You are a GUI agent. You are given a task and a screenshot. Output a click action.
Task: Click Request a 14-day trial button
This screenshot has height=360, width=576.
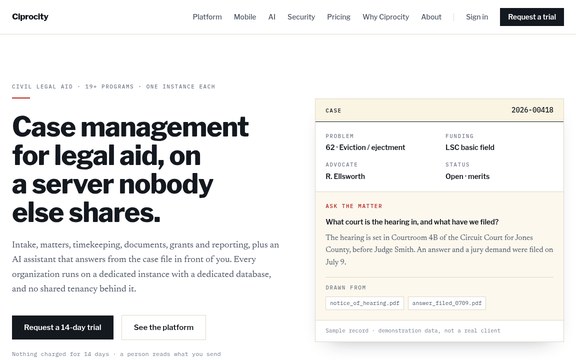62,327
